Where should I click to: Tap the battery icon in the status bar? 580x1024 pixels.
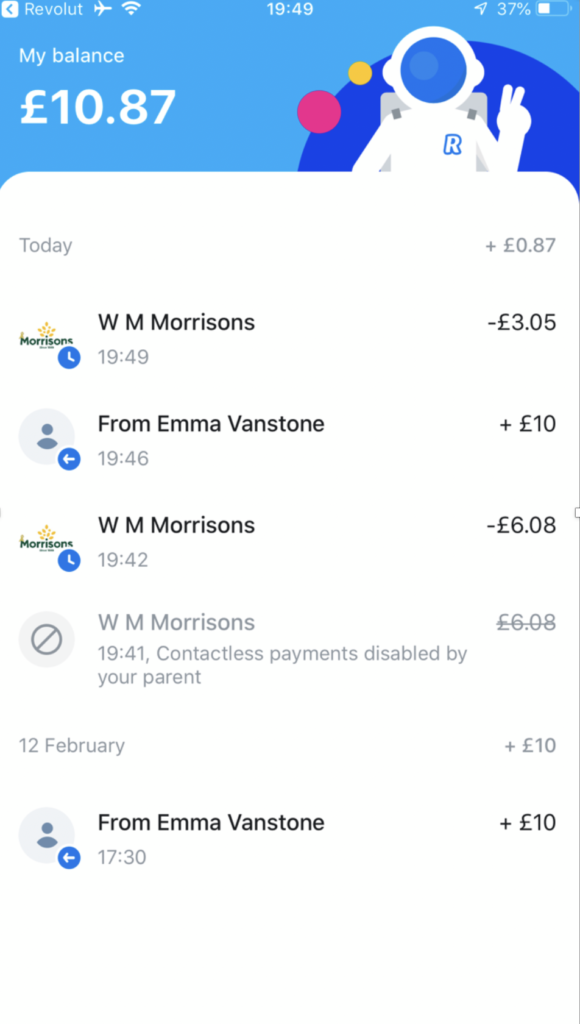click(x=553, y=10)
